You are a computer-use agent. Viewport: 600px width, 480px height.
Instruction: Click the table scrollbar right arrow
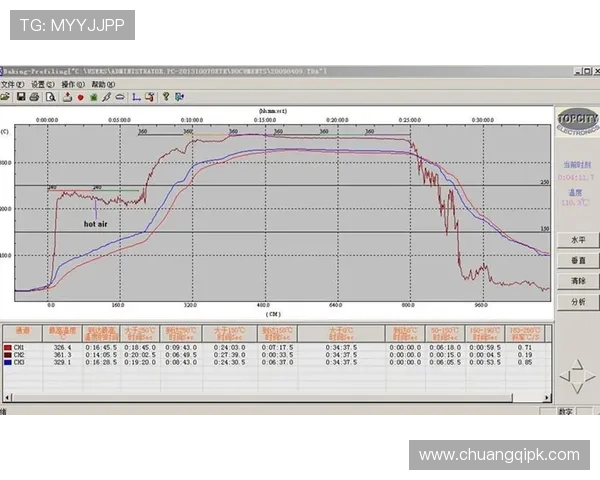click(547, 398)
